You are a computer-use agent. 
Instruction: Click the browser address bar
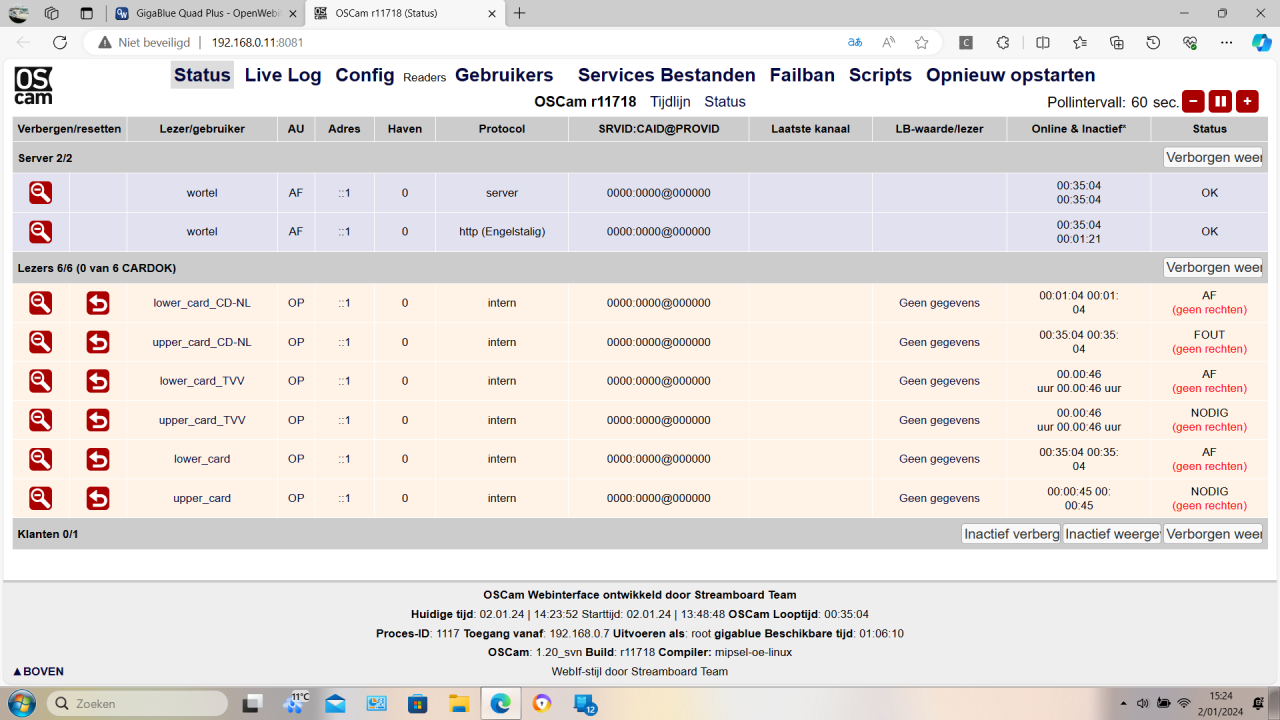pyautogui.click(x=500, y=43)
